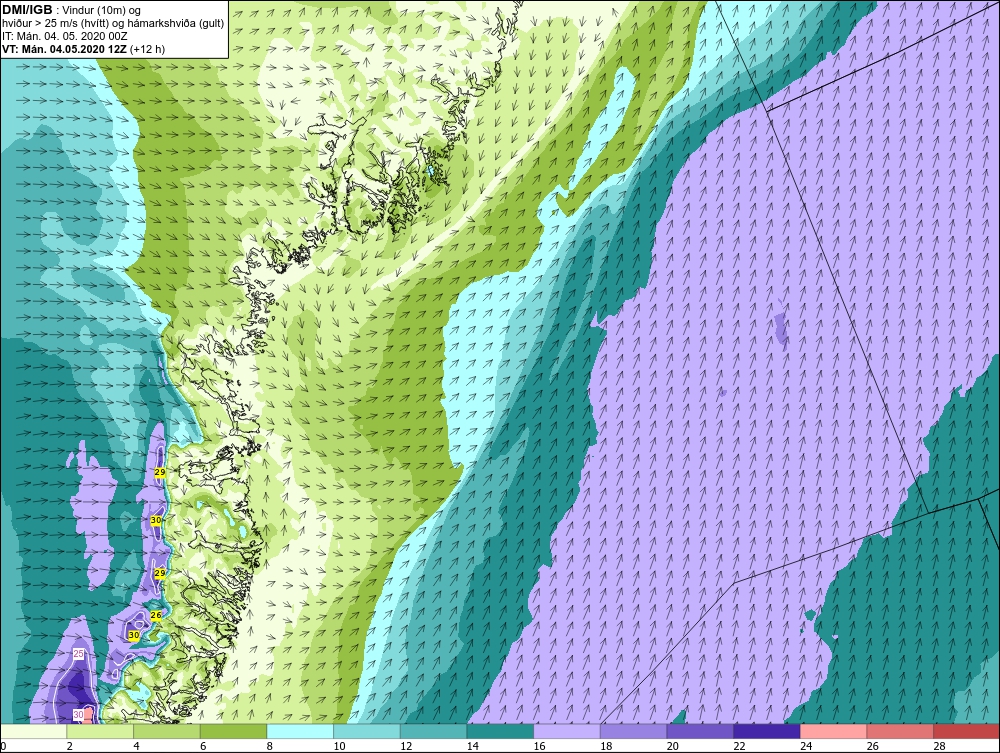The image size is (1000, 753).
Task: Click the "VT: Mán. 04.05.2020 12Z (+12 h)" line
Action: [84, 49]
